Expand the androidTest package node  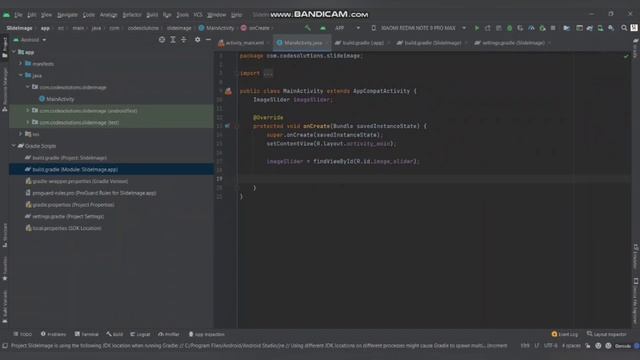click(27, 111)
